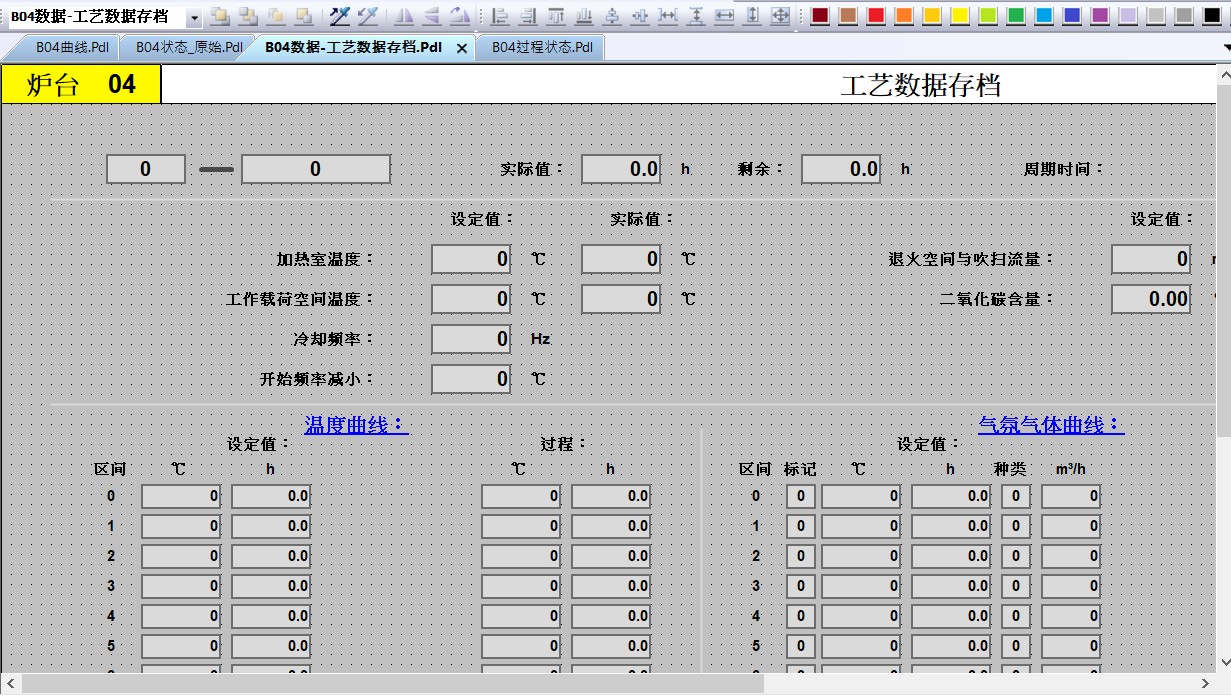Open the B04数据 object selector dropdown

[x=194, y=17]
